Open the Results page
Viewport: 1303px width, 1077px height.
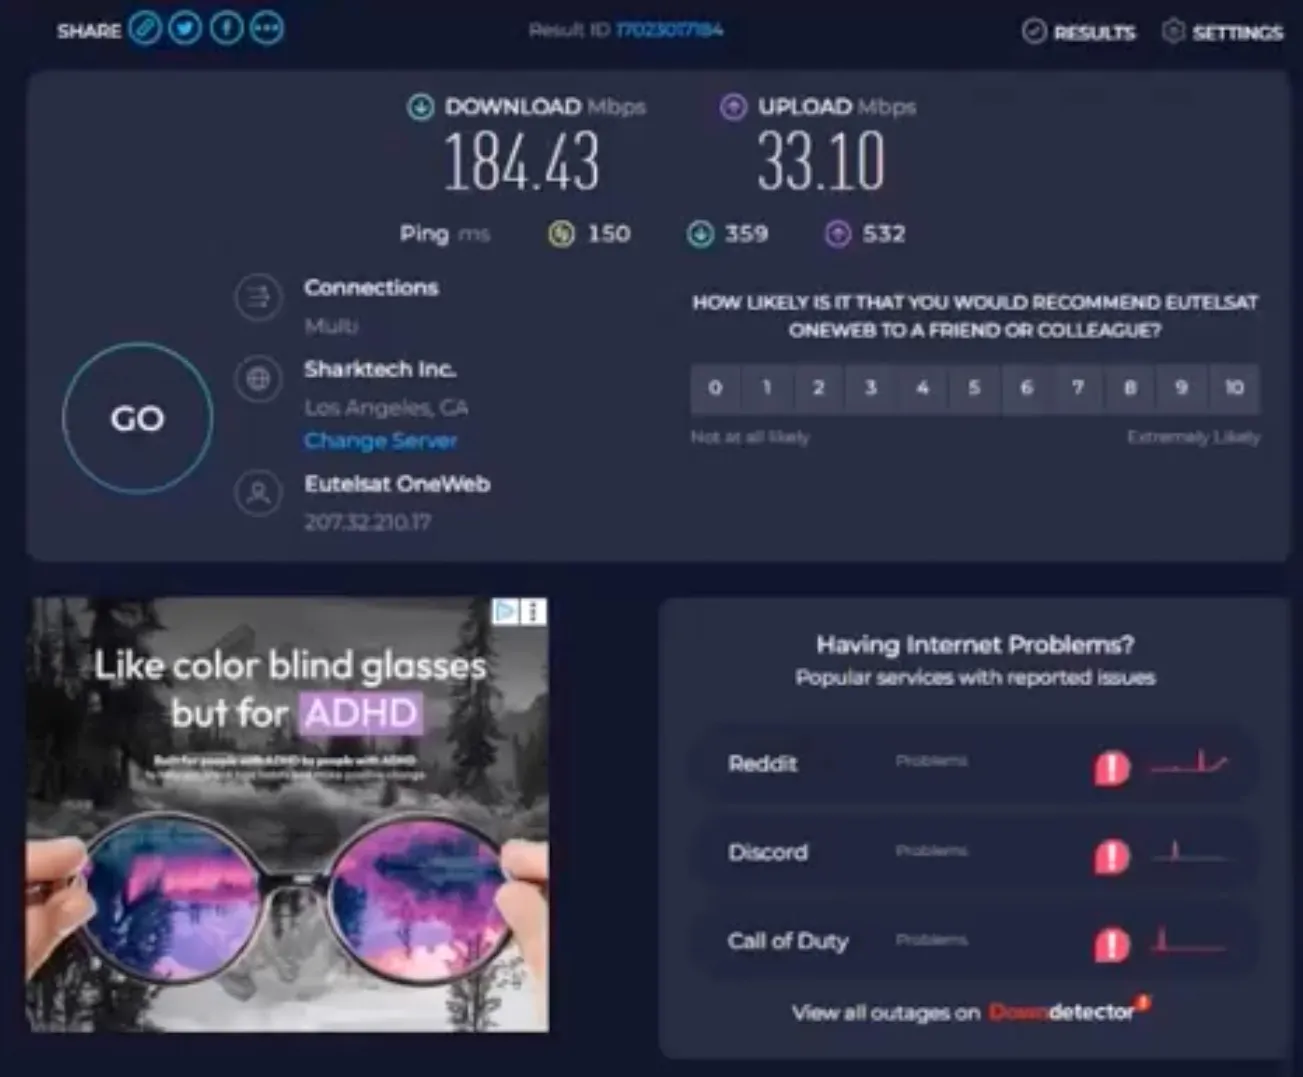click(x=1080, y=32)
